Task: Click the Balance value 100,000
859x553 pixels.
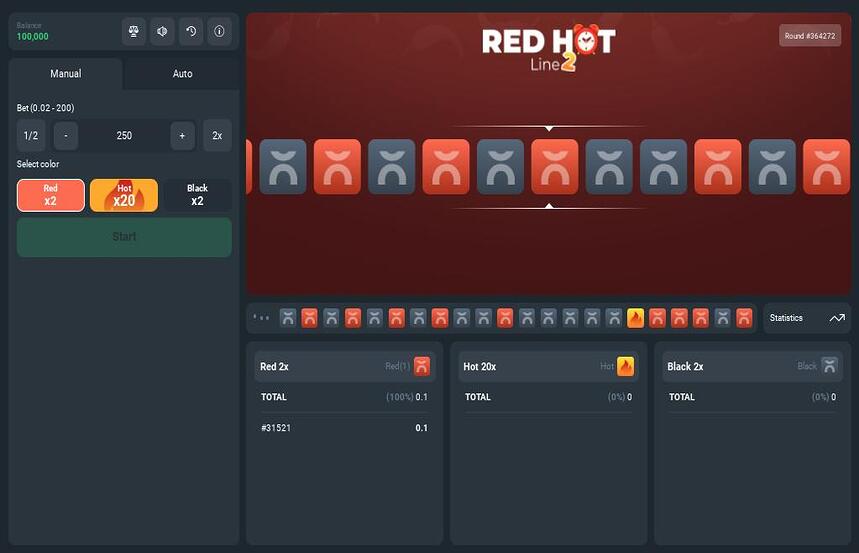Action: [x=32, y=37]
